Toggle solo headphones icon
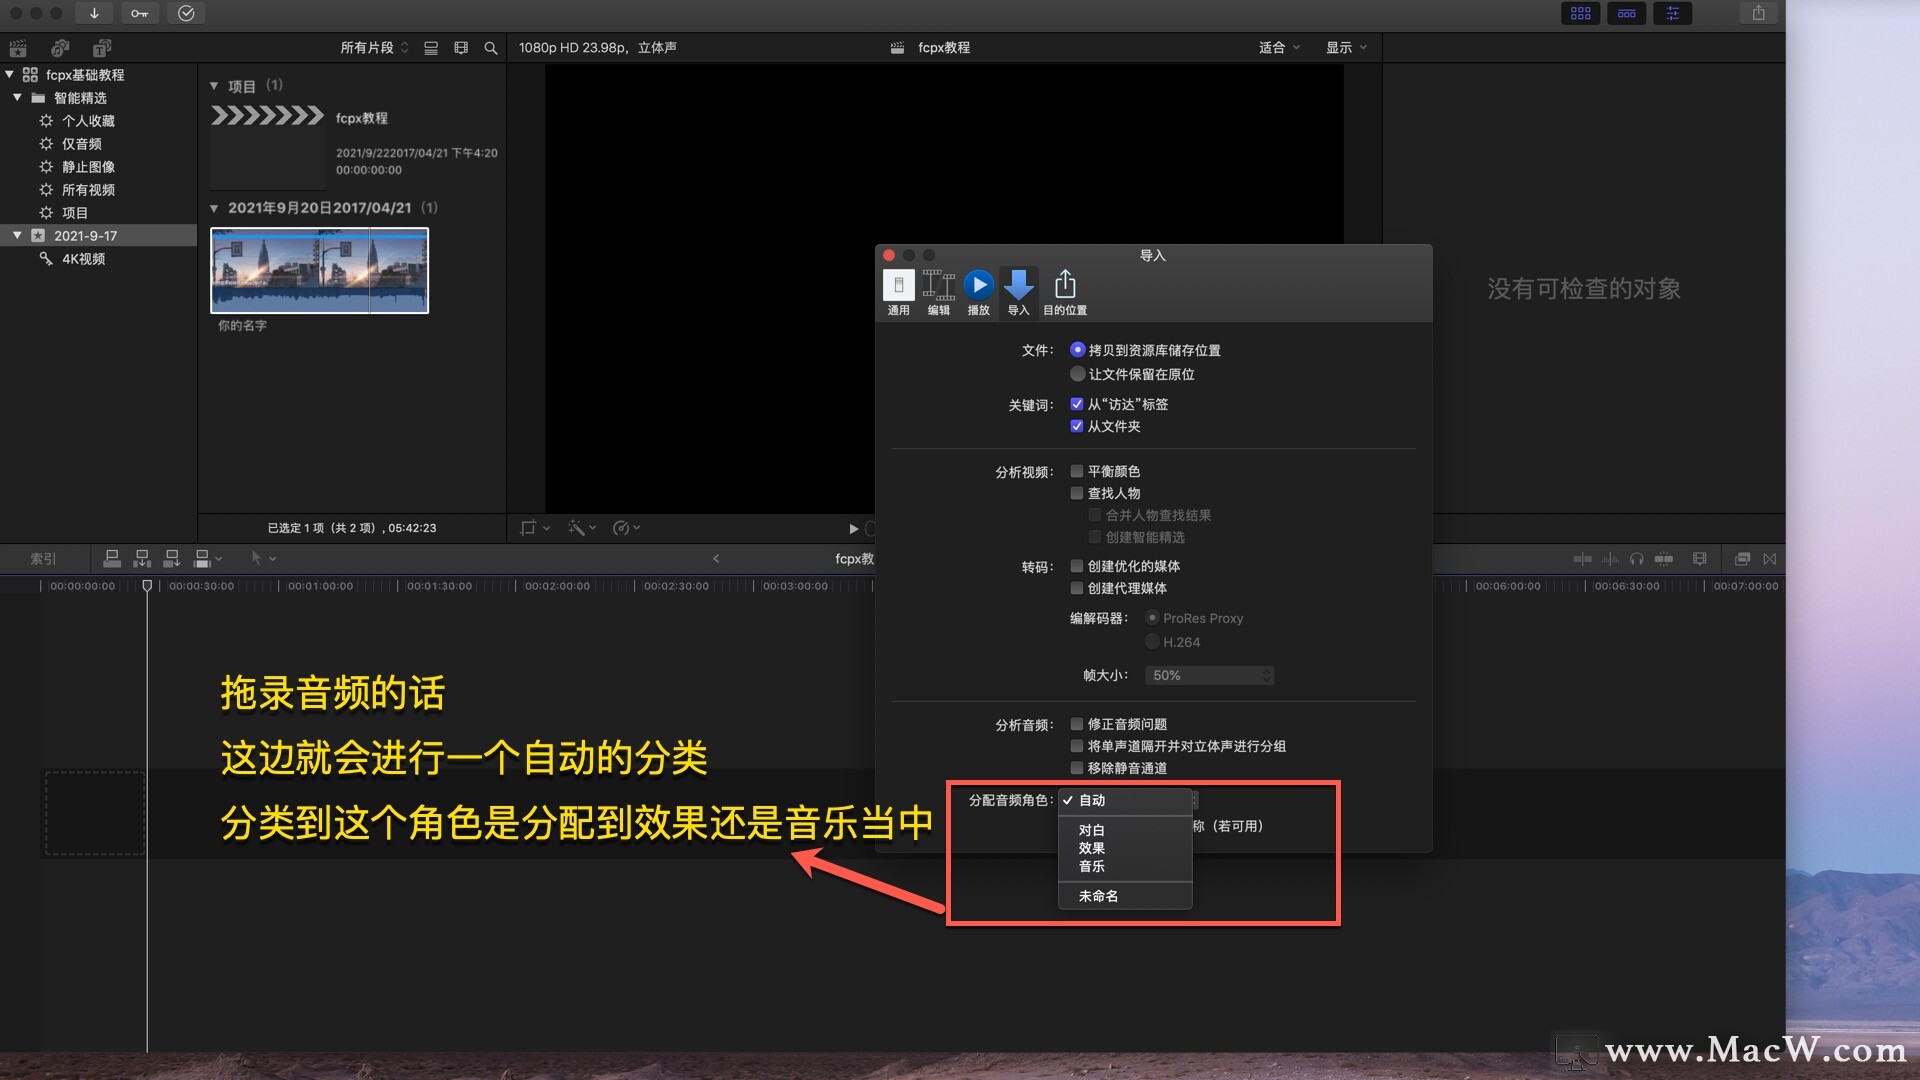The image size is (1920, 1080). 1636,559
